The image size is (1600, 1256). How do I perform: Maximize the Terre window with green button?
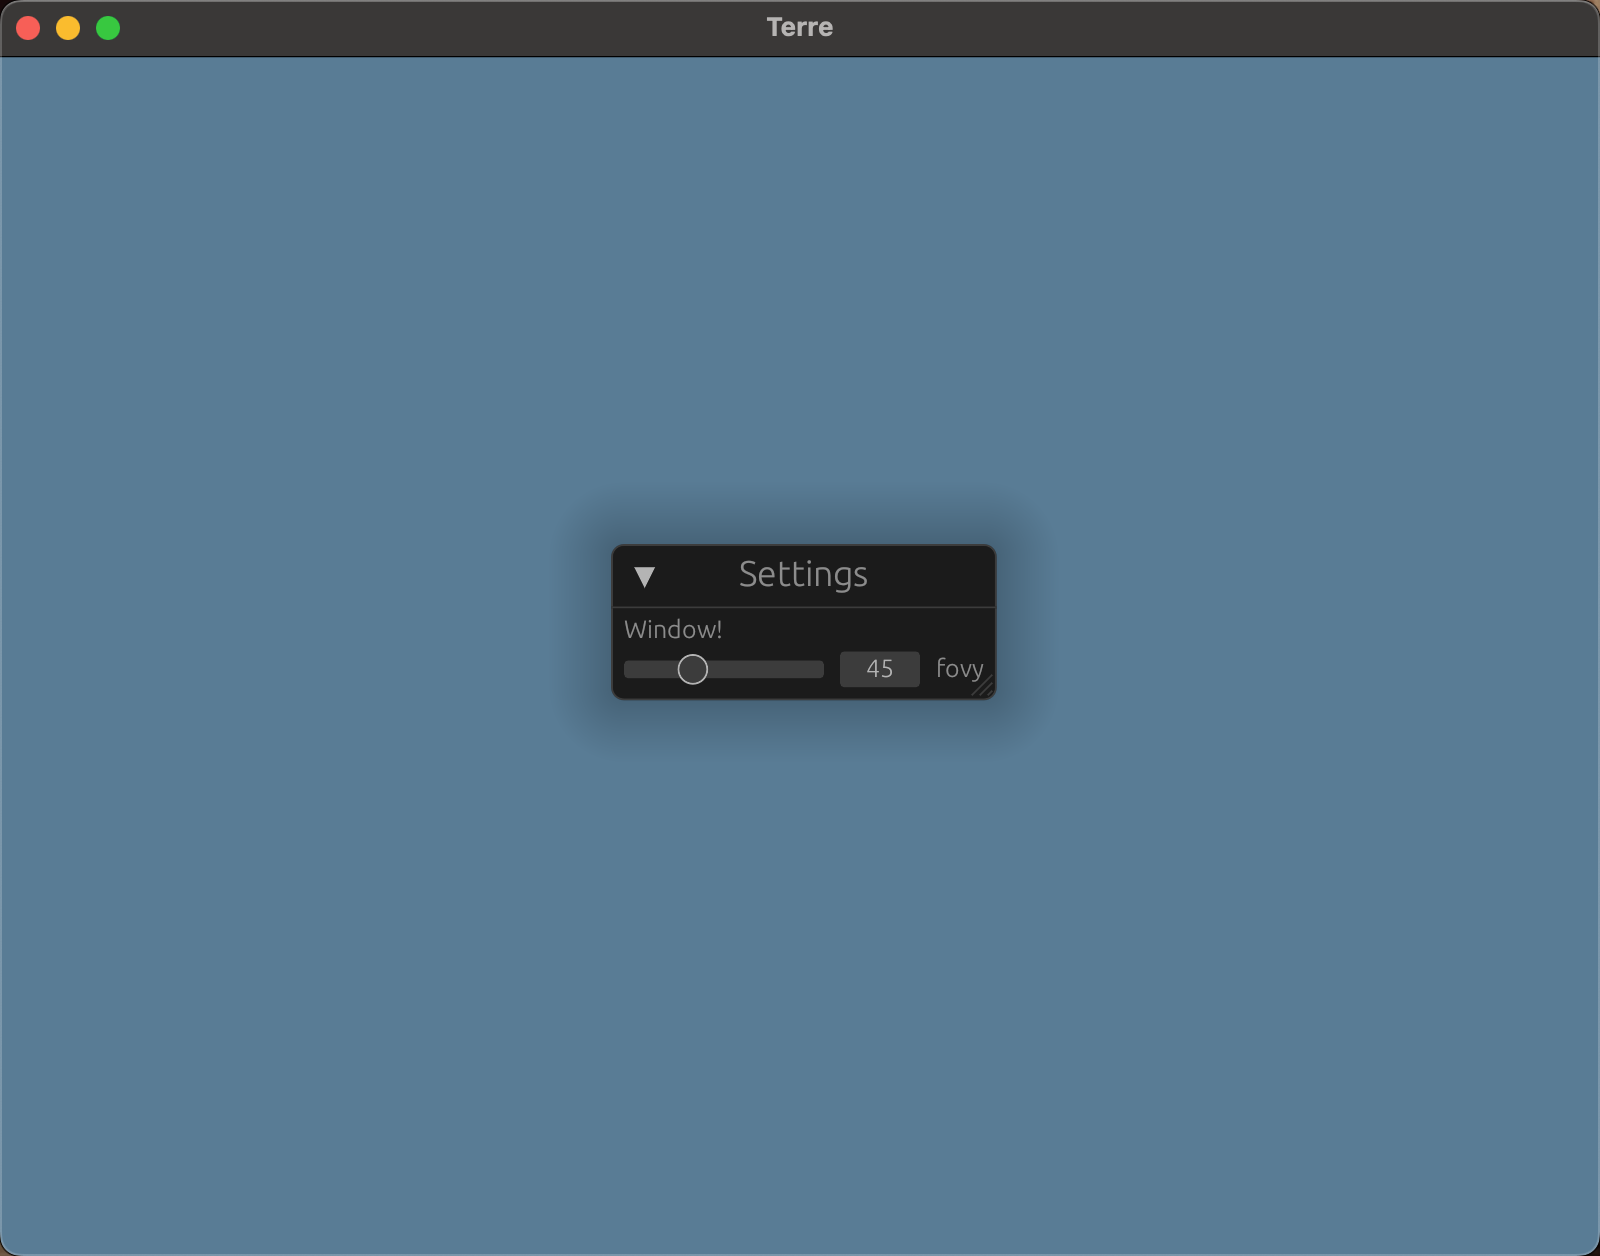(108, 28)
